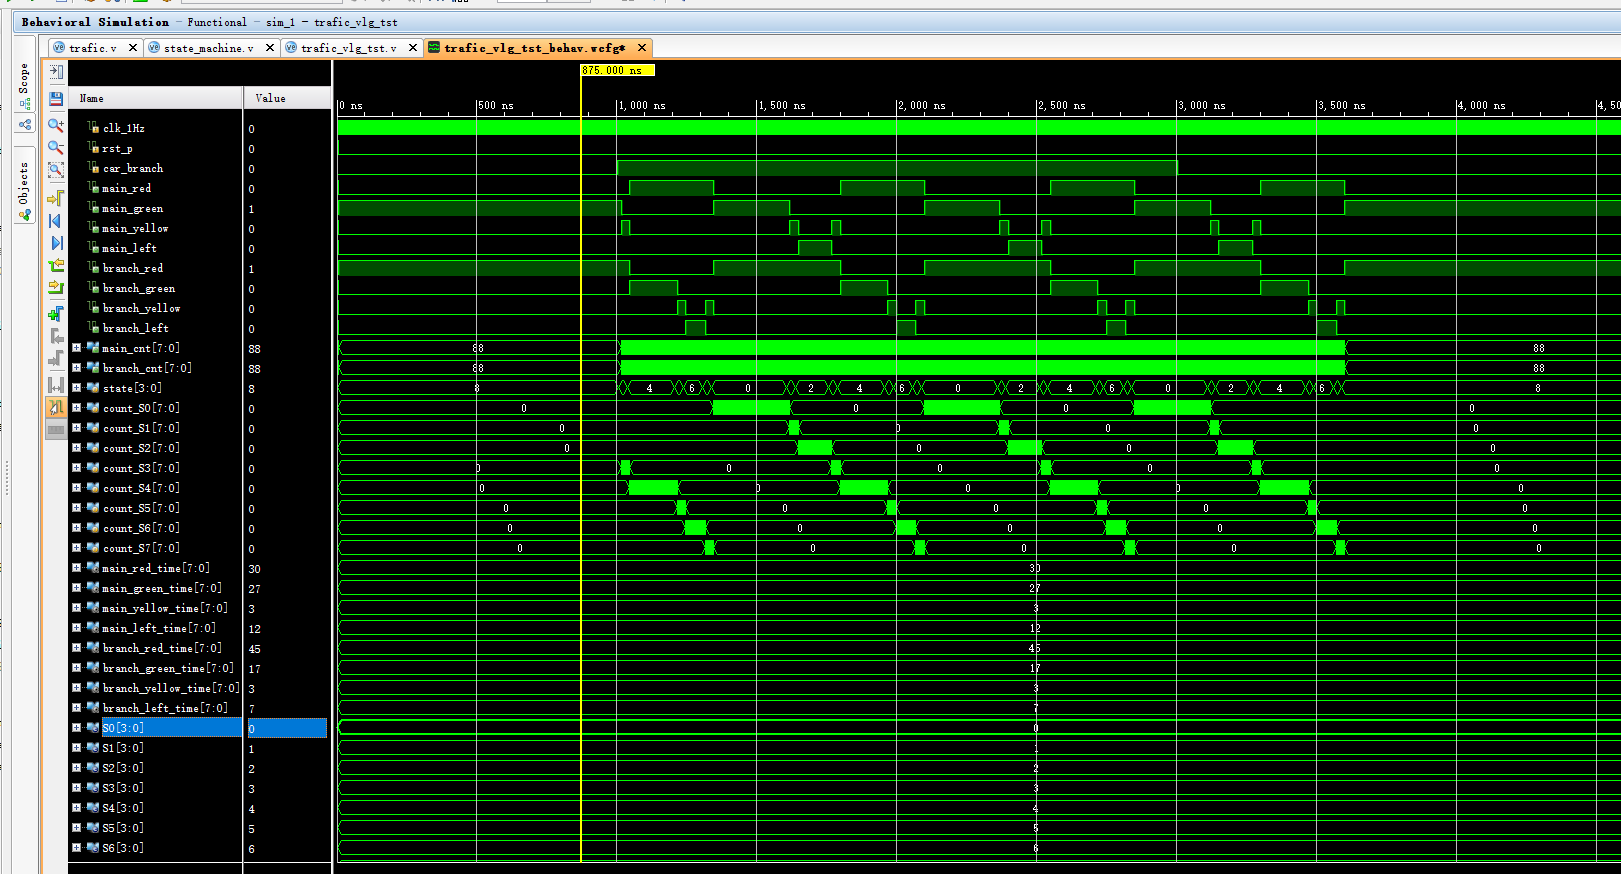1621x874 pixels.
Task: Expand the count_S0[7:0] bus
Action: click(x=76, y=408)
